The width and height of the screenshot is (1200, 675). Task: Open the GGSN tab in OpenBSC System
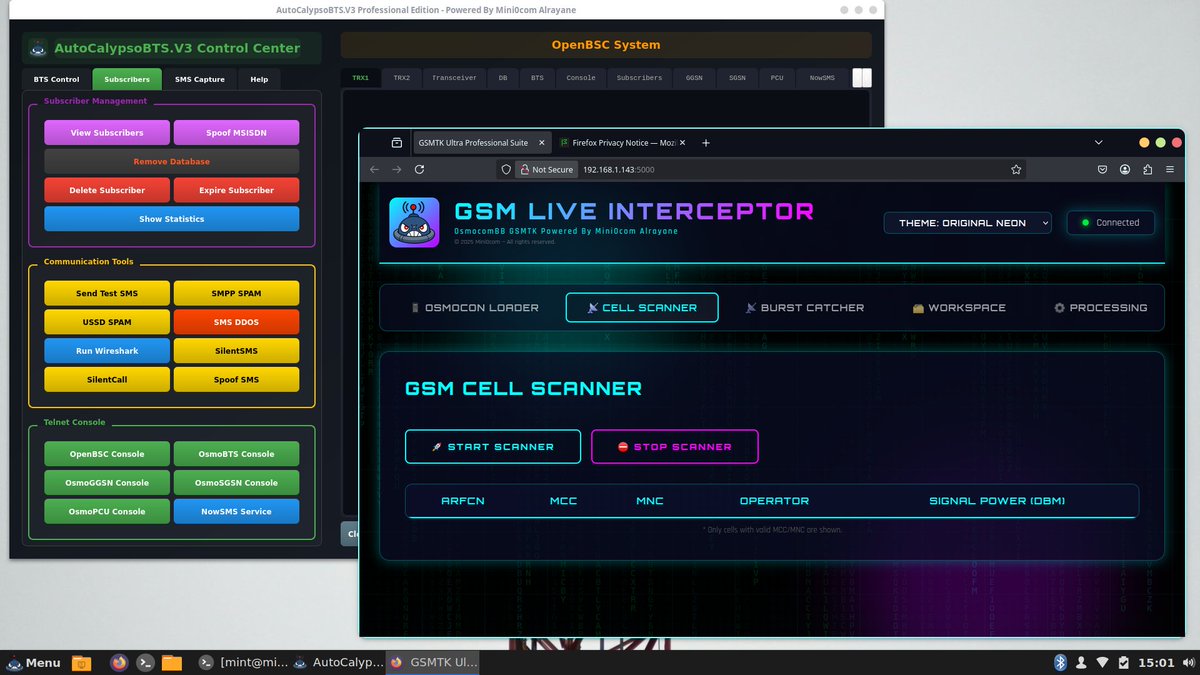pos(694,77)
